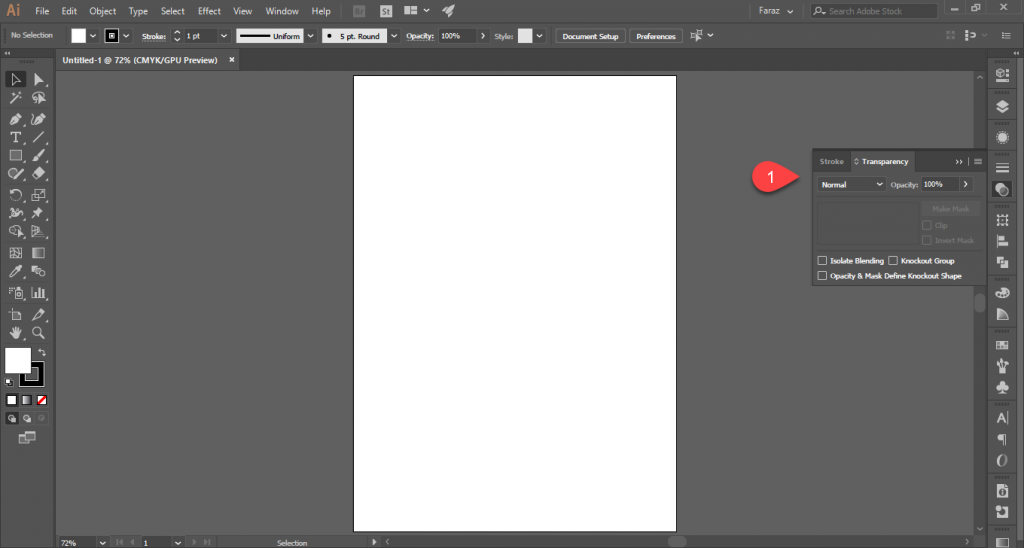Select the Scale tool
Viewport: 1024px width, 548px height.
tap(39, 195)
